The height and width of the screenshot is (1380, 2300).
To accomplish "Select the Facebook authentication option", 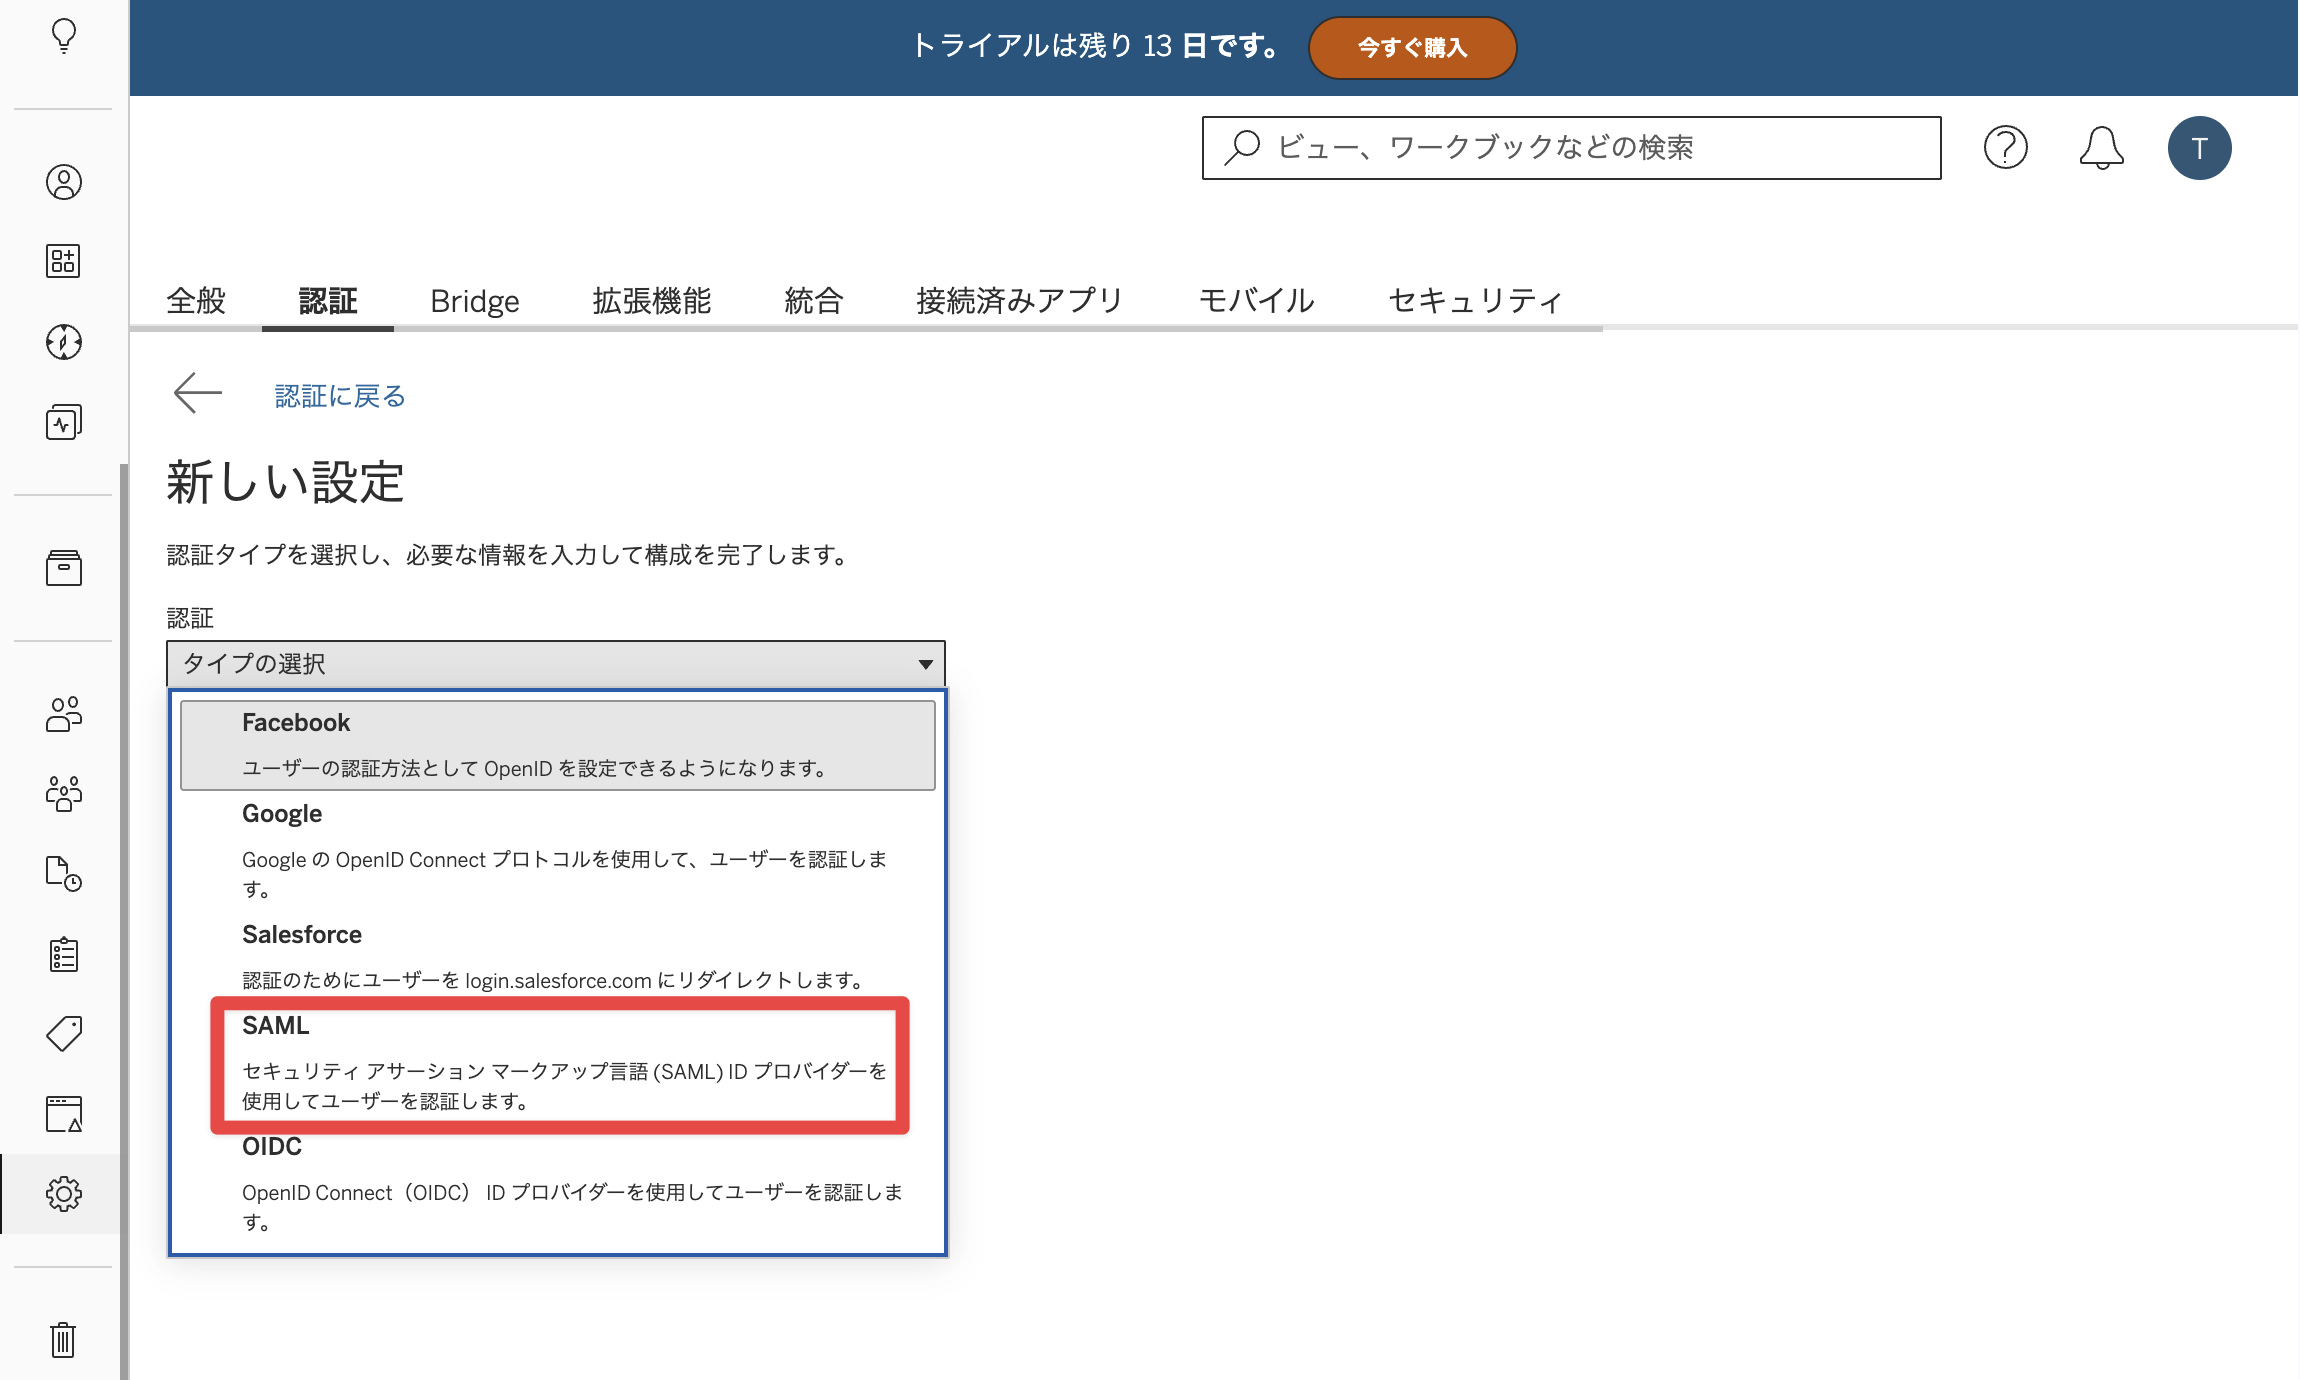I will (x=558, y=745).
